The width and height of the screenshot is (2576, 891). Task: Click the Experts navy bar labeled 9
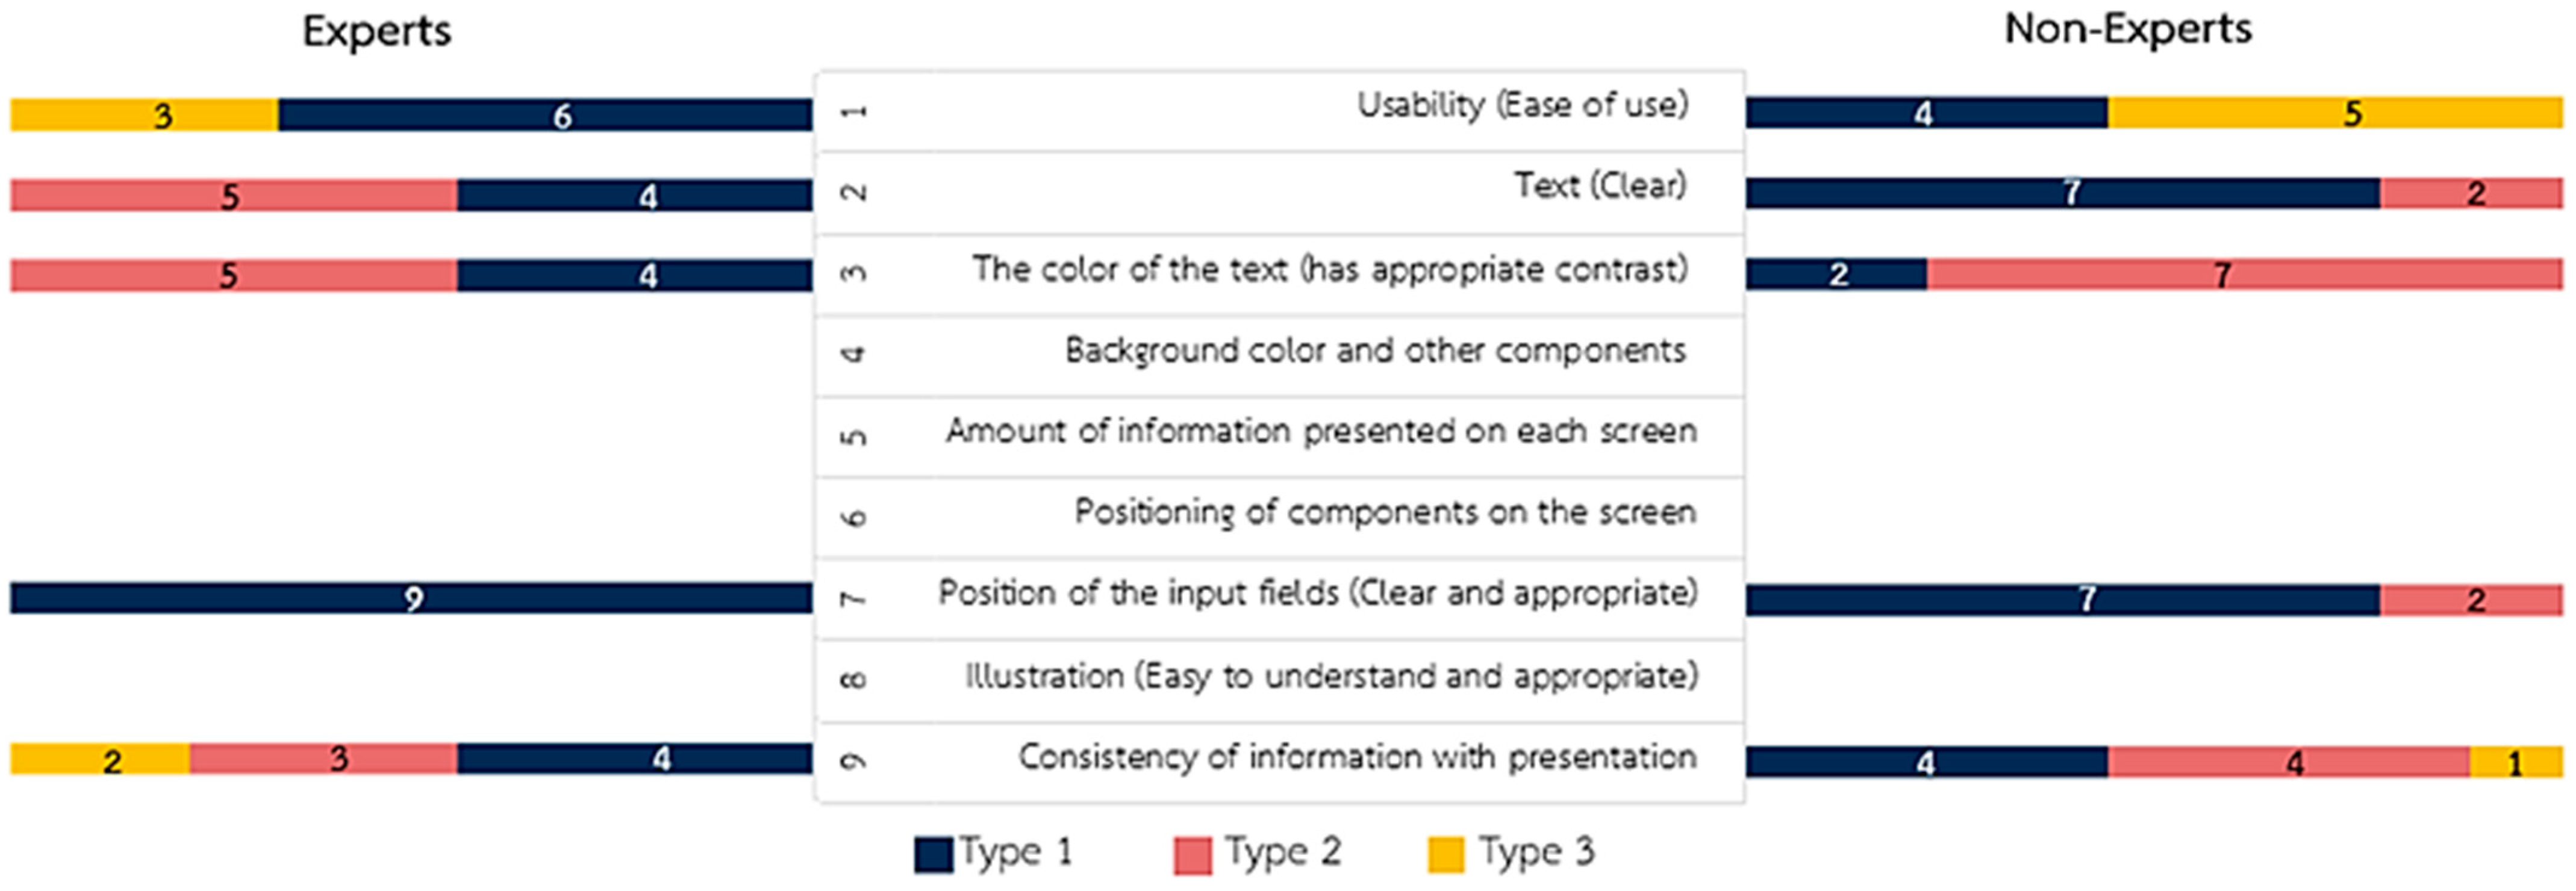click(x=411, y=598)
